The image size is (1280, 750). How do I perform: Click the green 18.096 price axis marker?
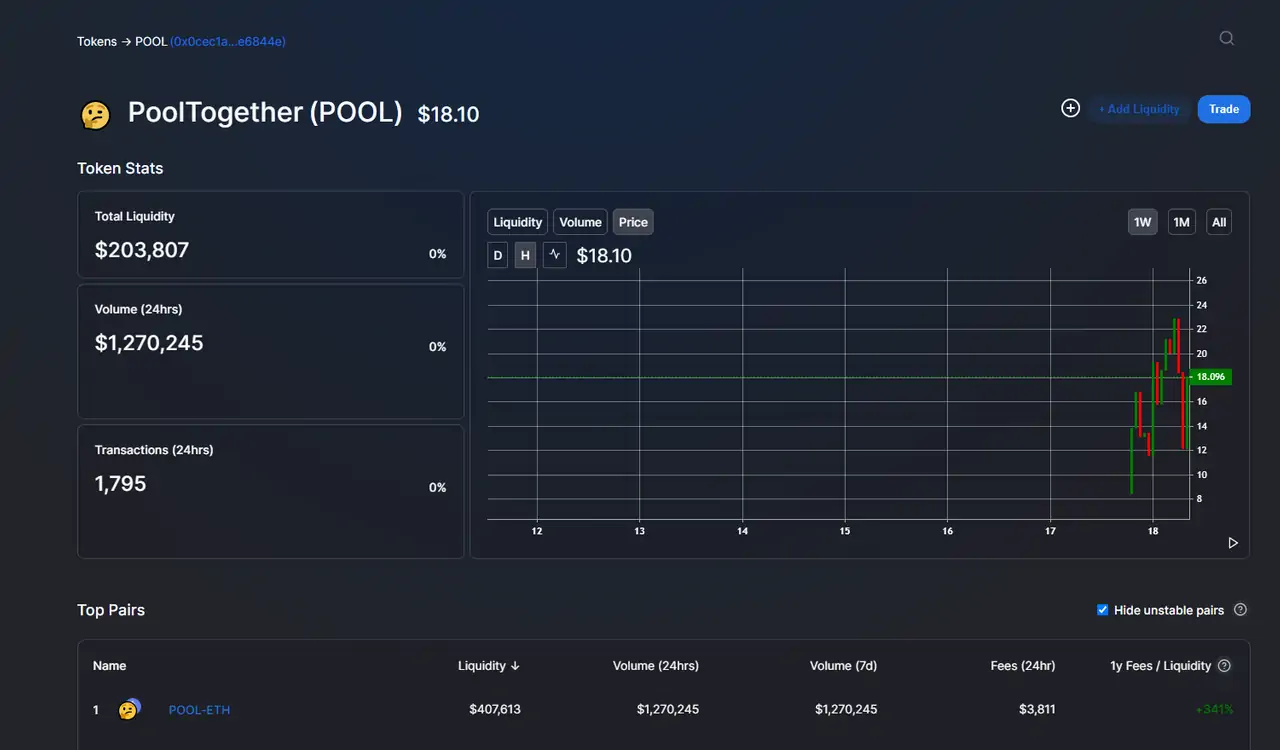1210,377
